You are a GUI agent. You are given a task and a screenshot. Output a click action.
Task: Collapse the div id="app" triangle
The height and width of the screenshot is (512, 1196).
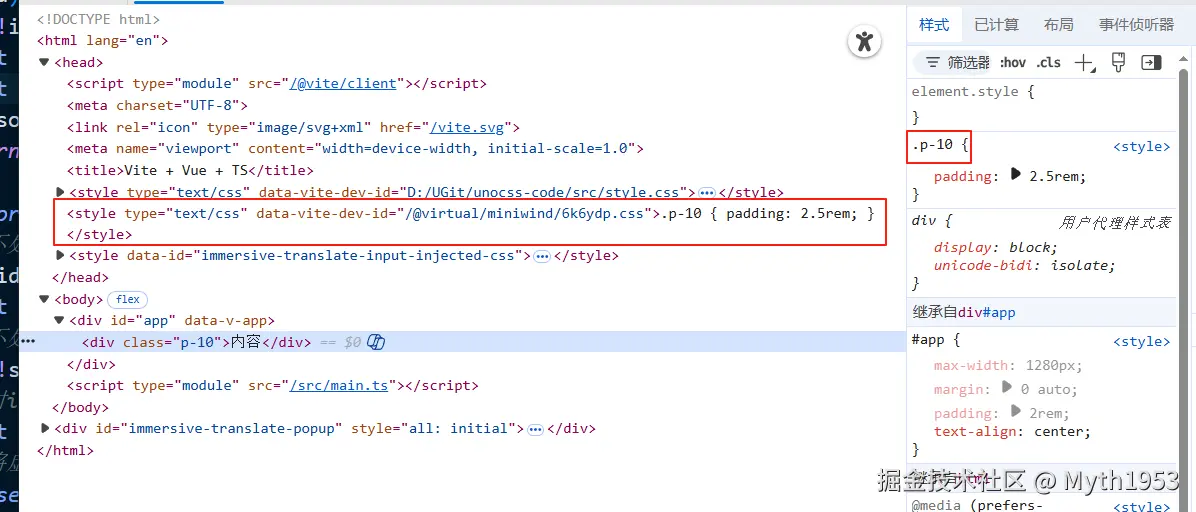59,320
